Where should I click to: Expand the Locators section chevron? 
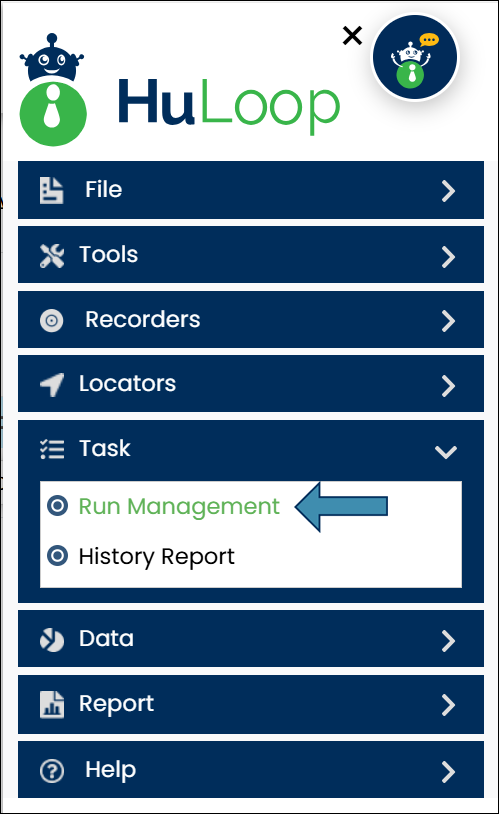click(x=448, y=386)
